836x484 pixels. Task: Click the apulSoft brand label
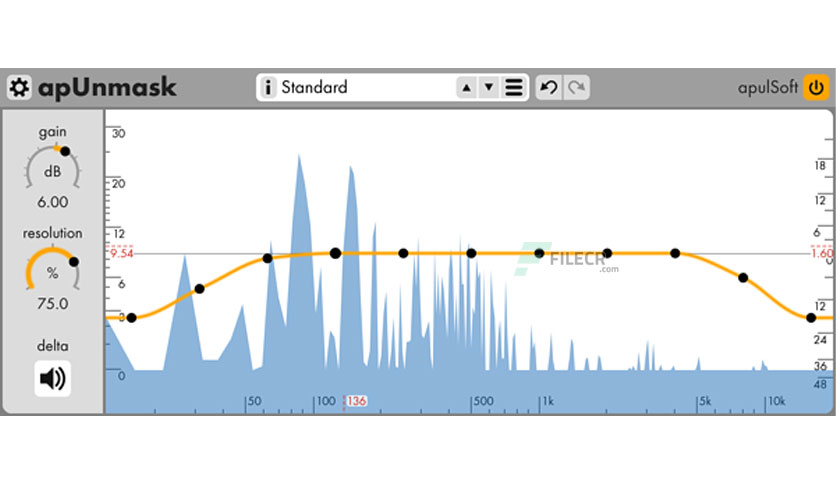(x=768, y=87)
